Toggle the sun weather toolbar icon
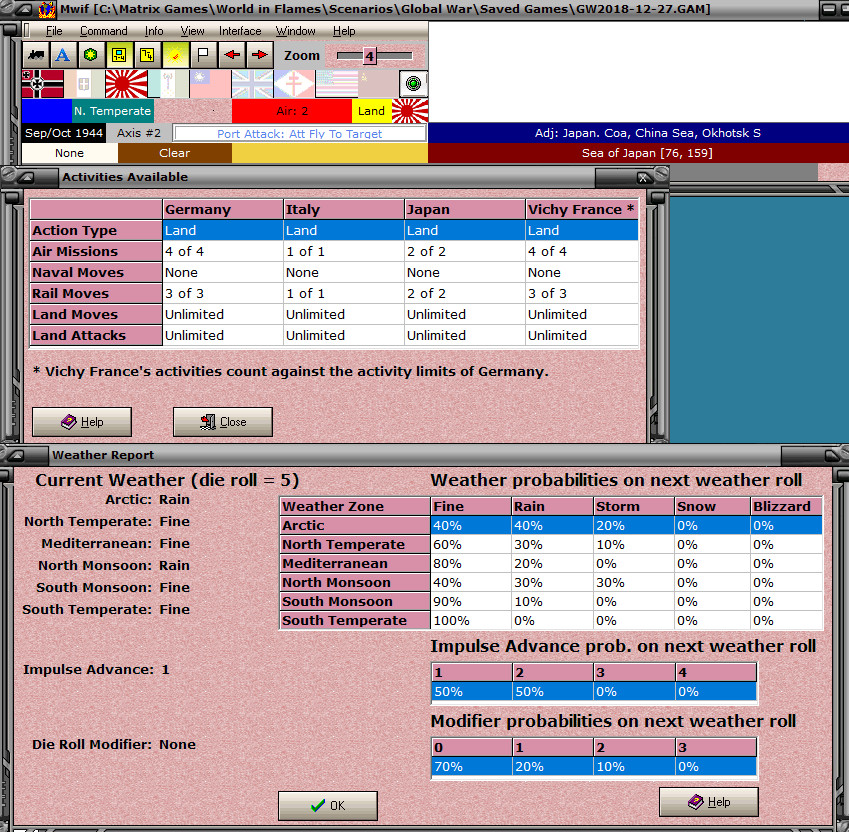 (x=175, y=55)
